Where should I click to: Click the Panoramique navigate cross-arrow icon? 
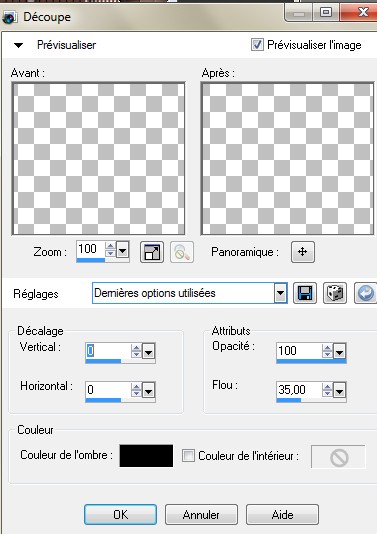click(303, 252)
